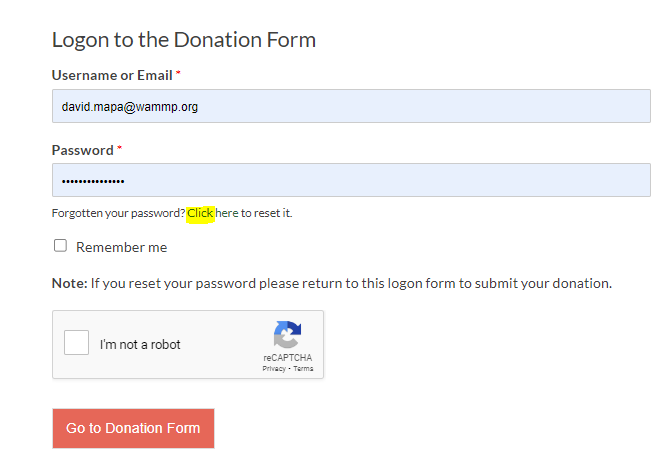The width and height of the screenshot is (662, 467).
Task: Click the word 'here' in reset link
Action: point(227,213)
